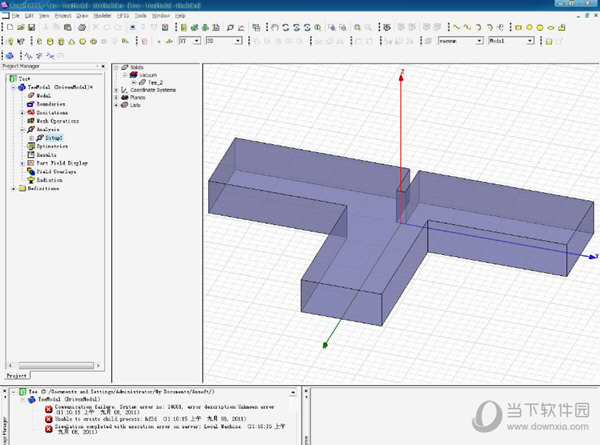Viewport: 600px width, 445px height.
Task: Open the View menu
Action: 44,16
